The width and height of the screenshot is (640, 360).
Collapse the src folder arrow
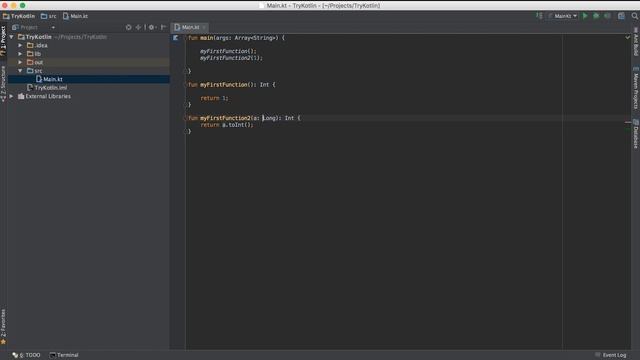pyautogui.click(x=20, y=71)
